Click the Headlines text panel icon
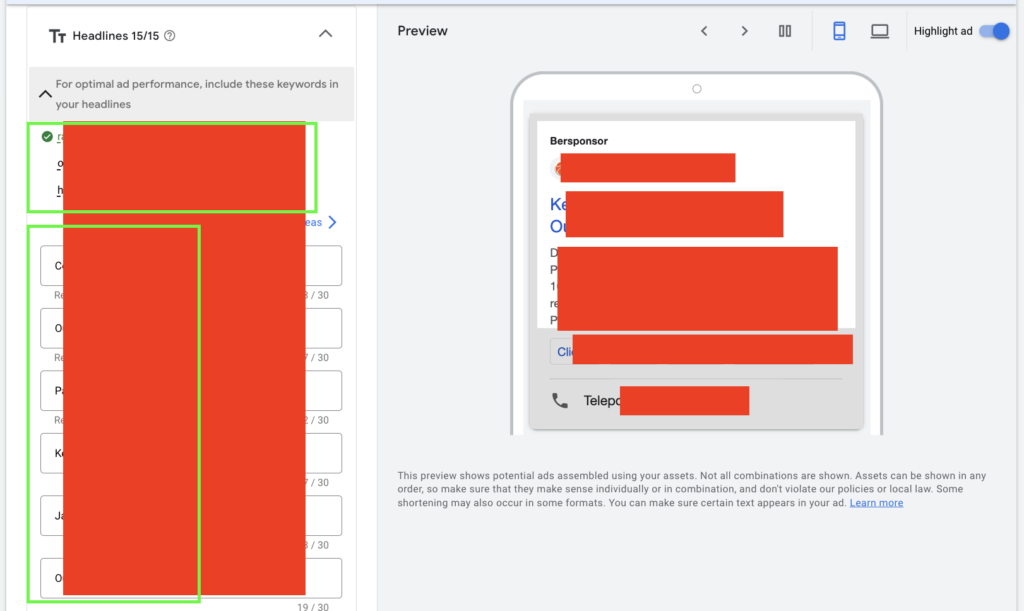The image size is (1024, 611). coord(57,35)
